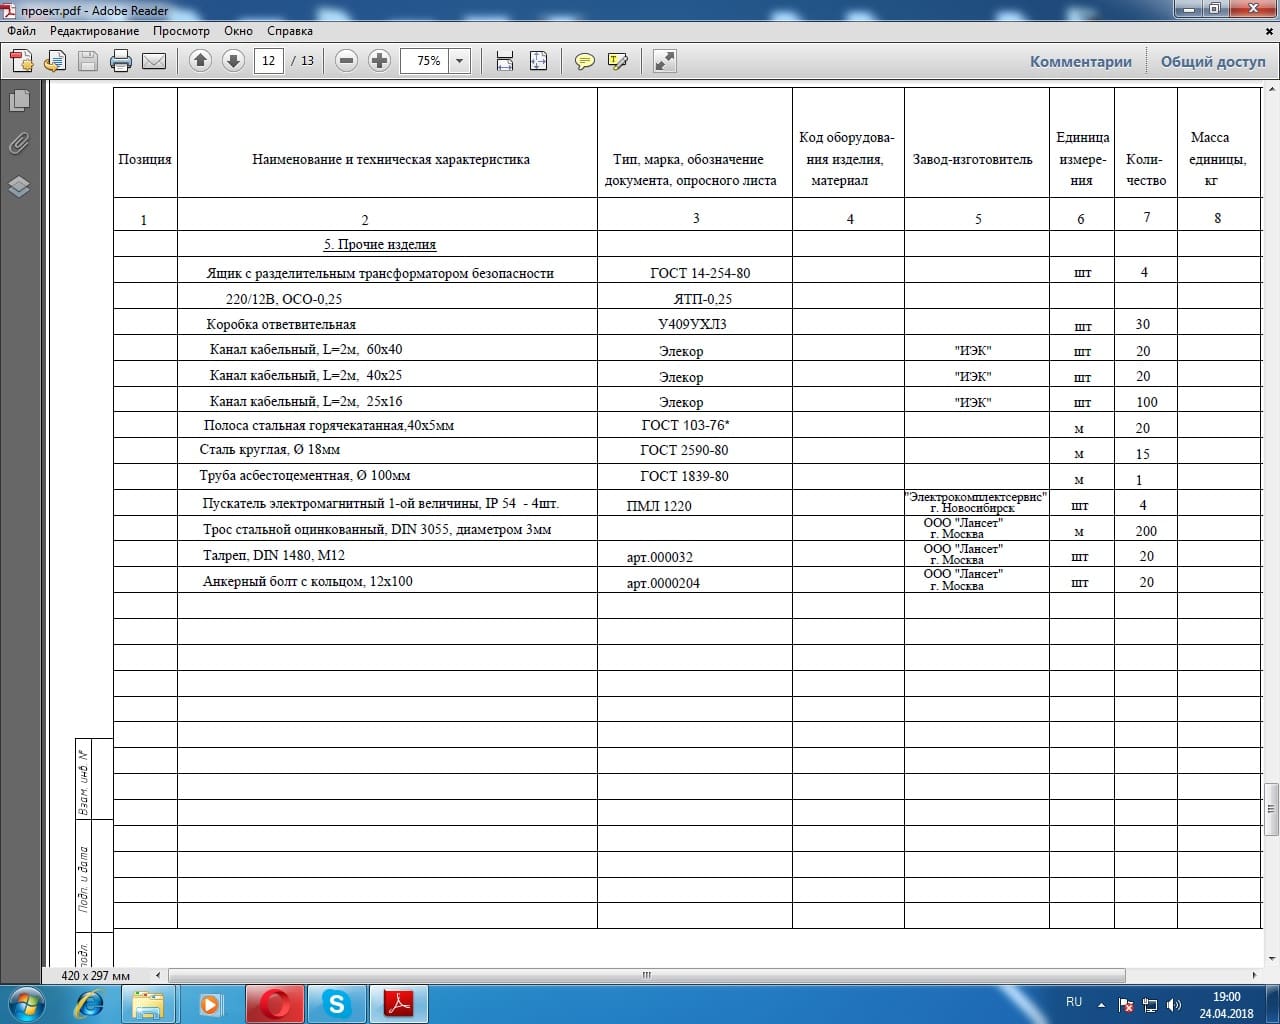
Task: Select the highlight text tool
Action: [618, 61]
